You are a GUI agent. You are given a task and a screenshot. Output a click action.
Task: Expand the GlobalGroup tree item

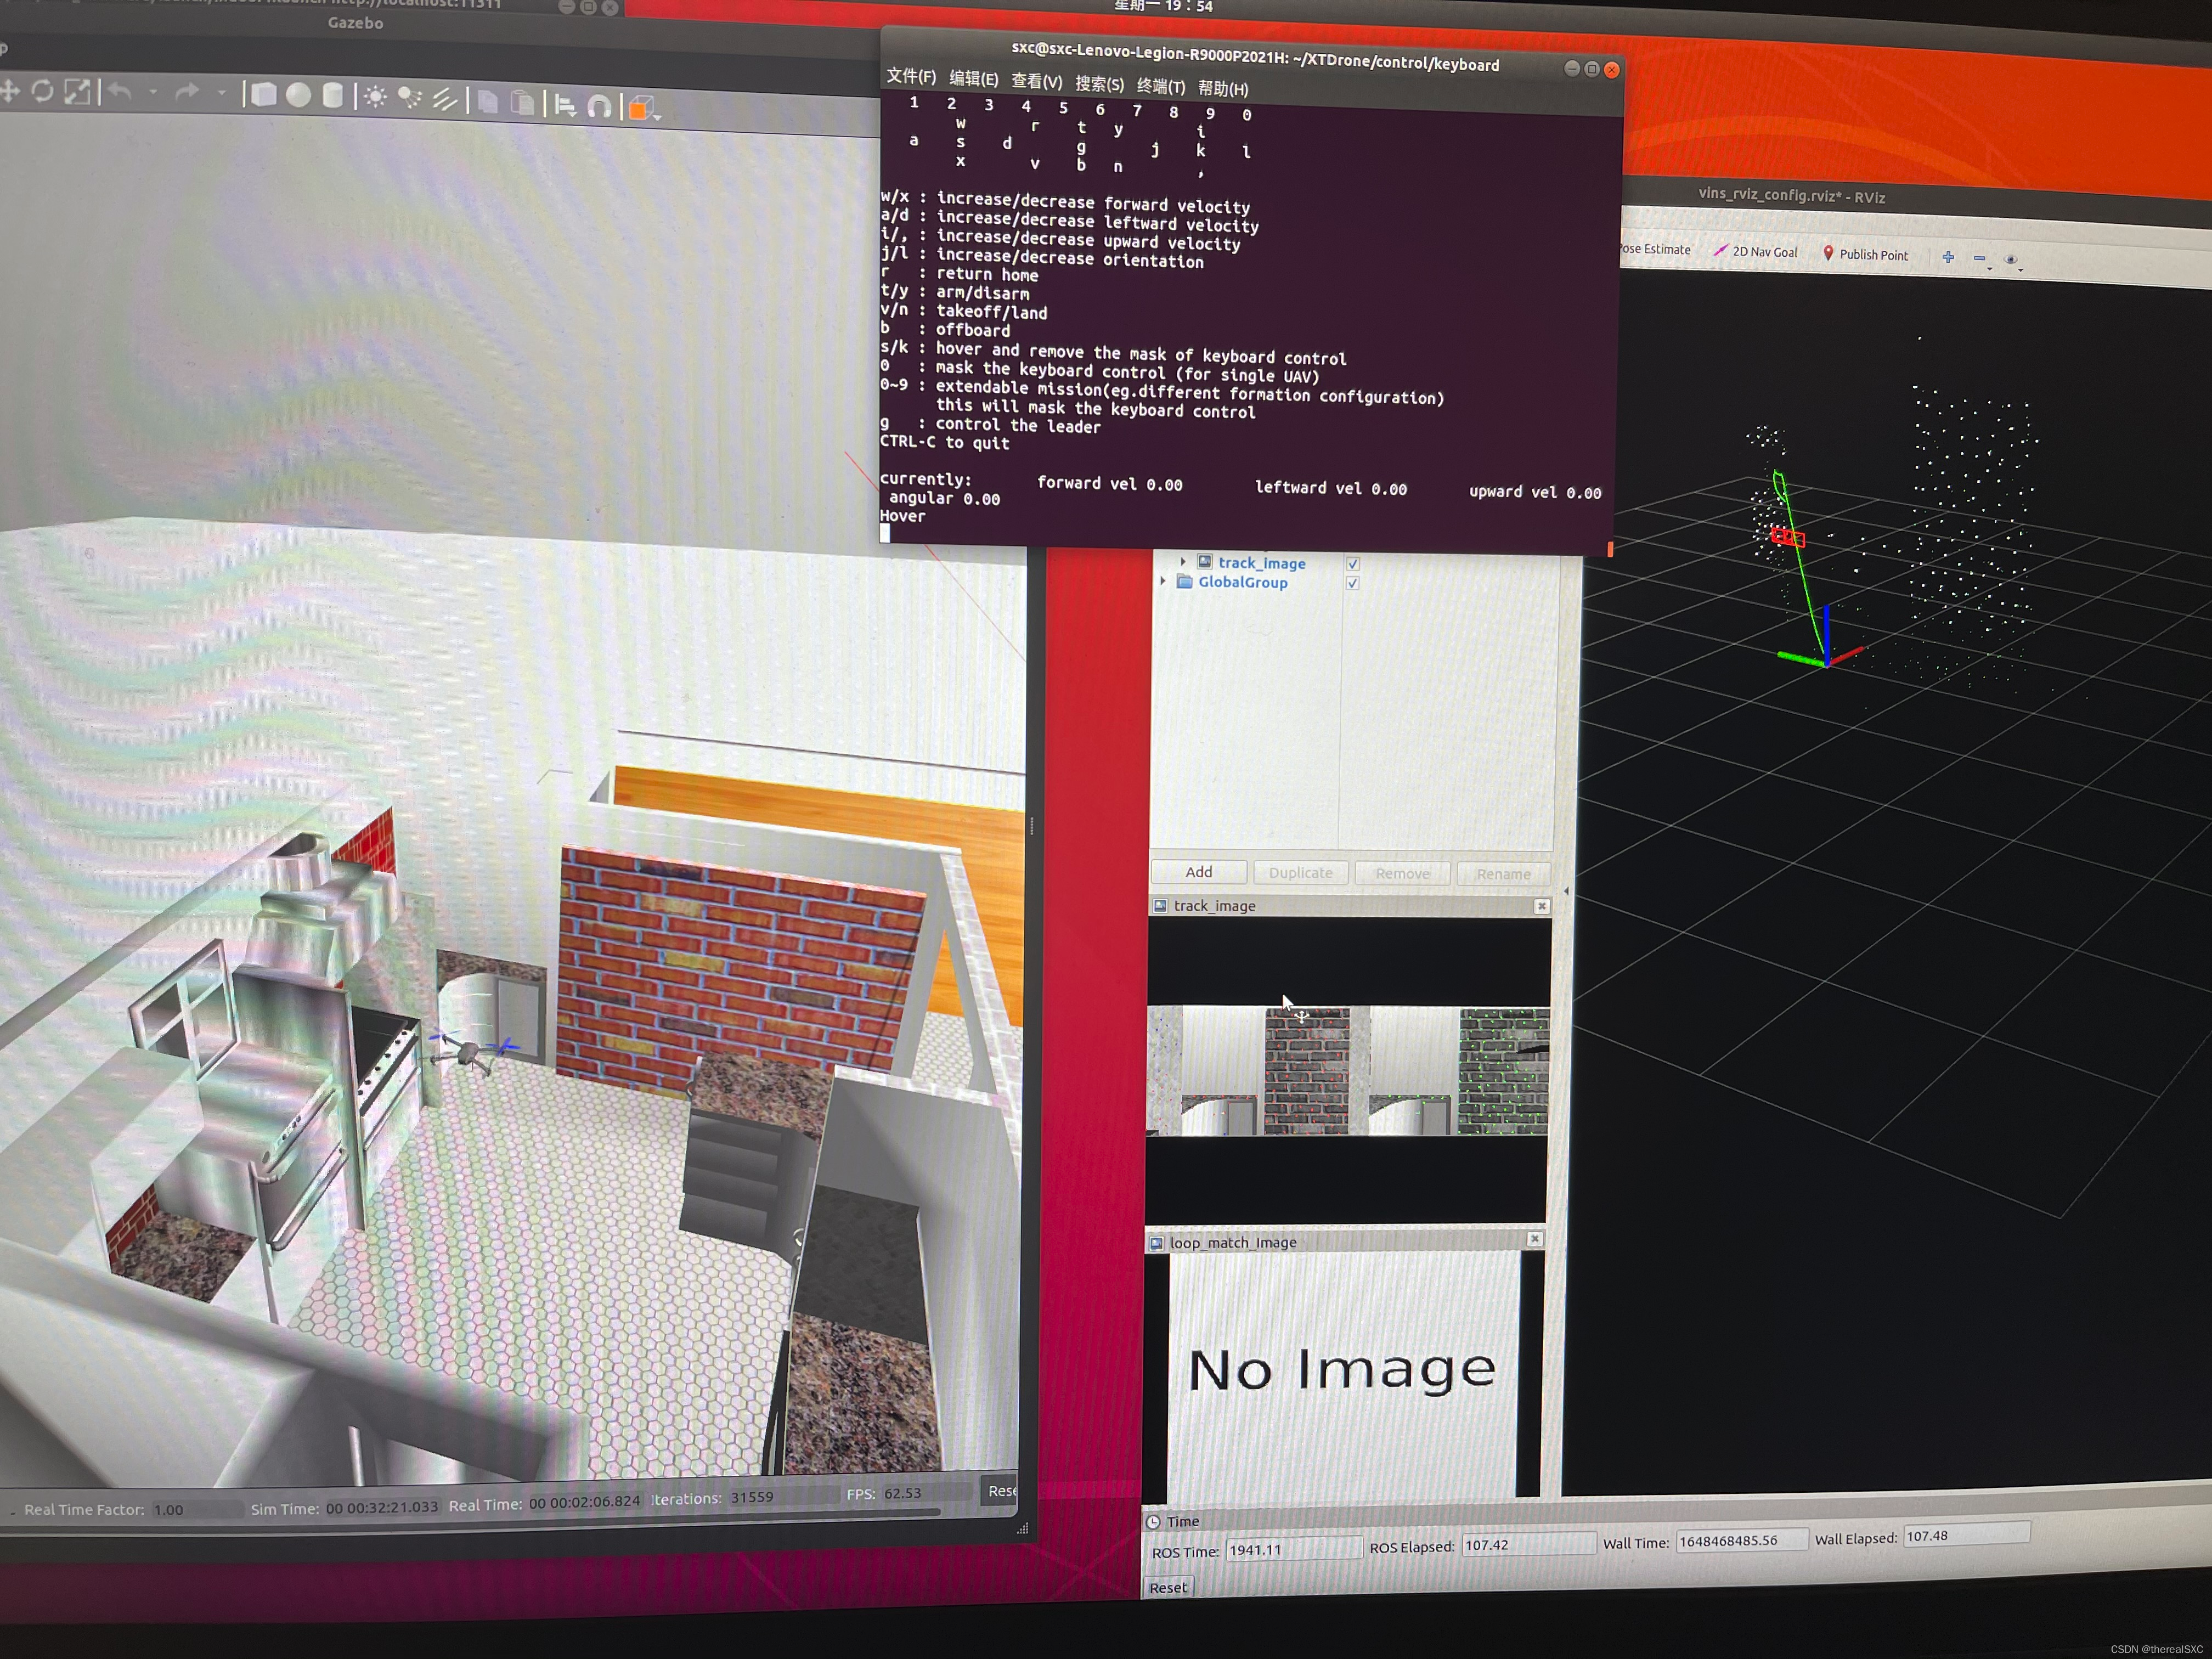pos(1163,581)
